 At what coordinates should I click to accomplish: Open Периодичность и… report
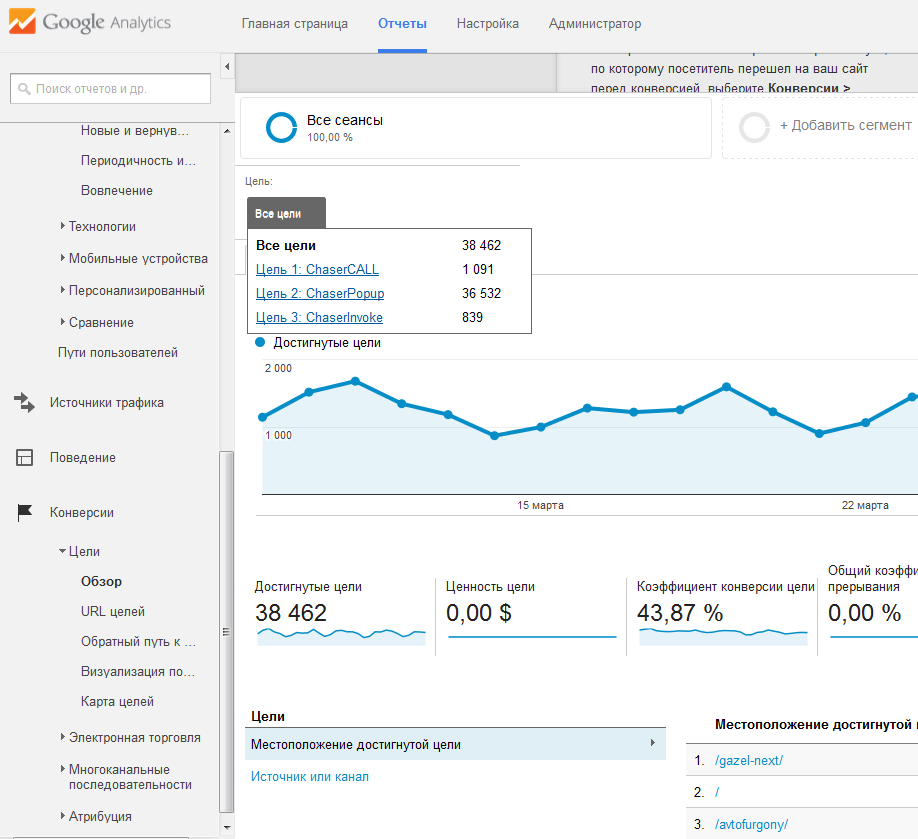(x=139, y=160)
